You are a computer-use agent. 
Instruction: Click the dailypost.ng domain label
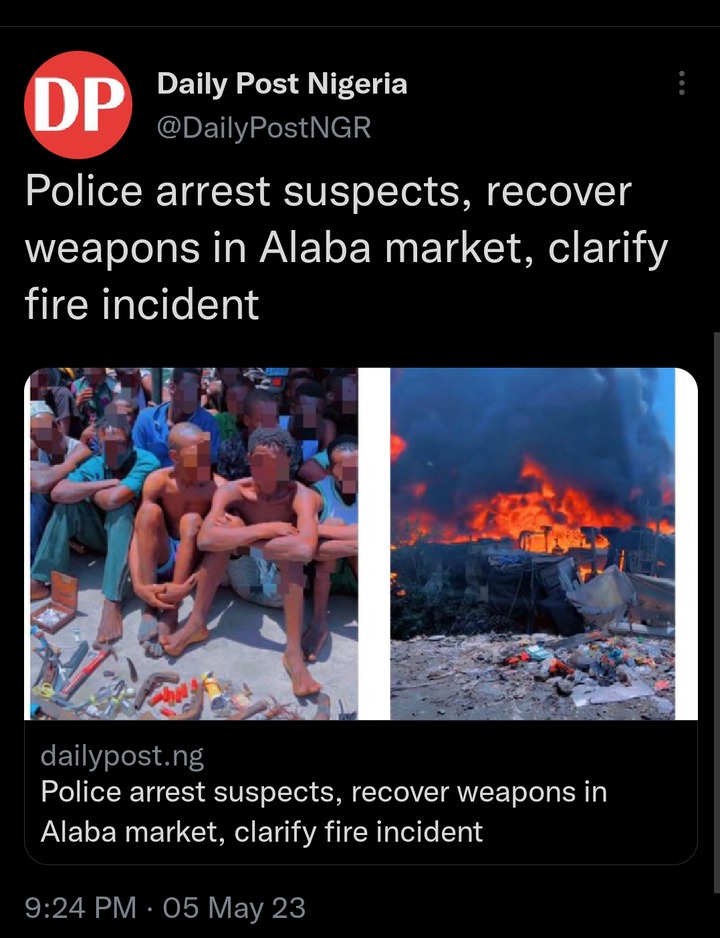coord(122,756)
